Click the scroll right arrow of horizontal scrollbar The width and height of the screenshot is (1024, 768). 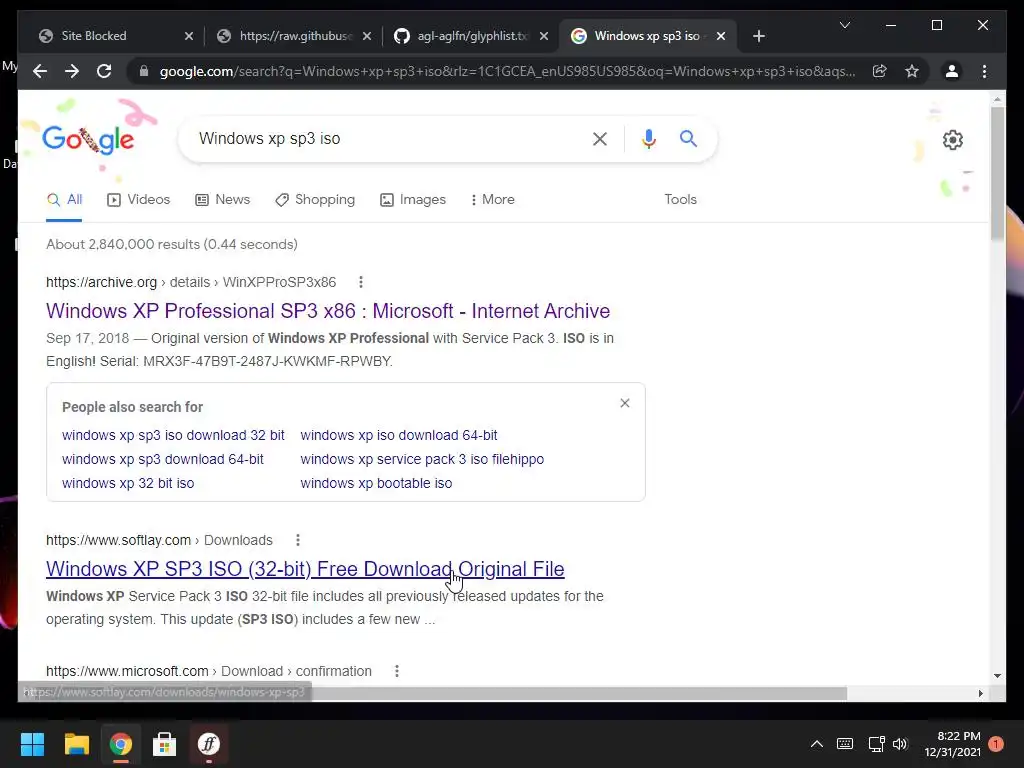coord(980,693)
